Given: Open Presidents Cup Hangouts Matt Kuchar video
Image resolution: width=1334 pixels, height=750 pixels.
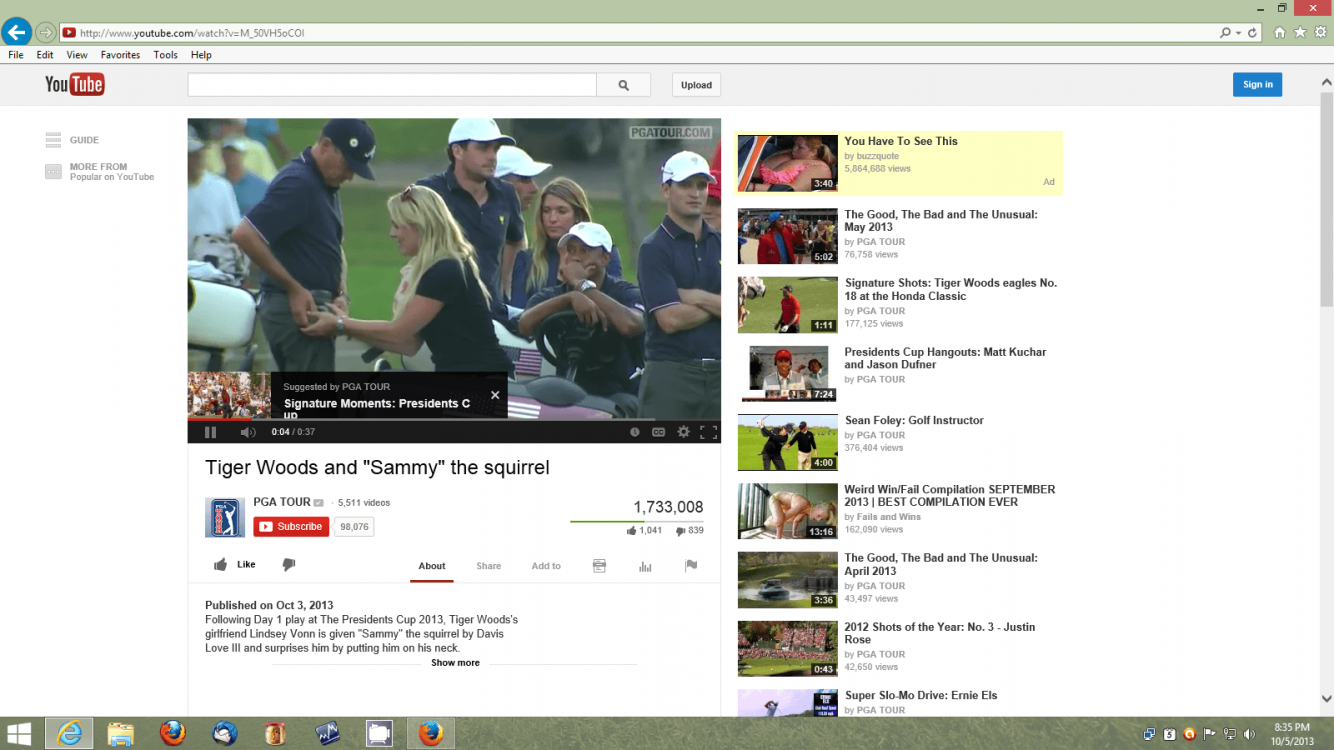Looking at the screenshot, I should (945, 358).
